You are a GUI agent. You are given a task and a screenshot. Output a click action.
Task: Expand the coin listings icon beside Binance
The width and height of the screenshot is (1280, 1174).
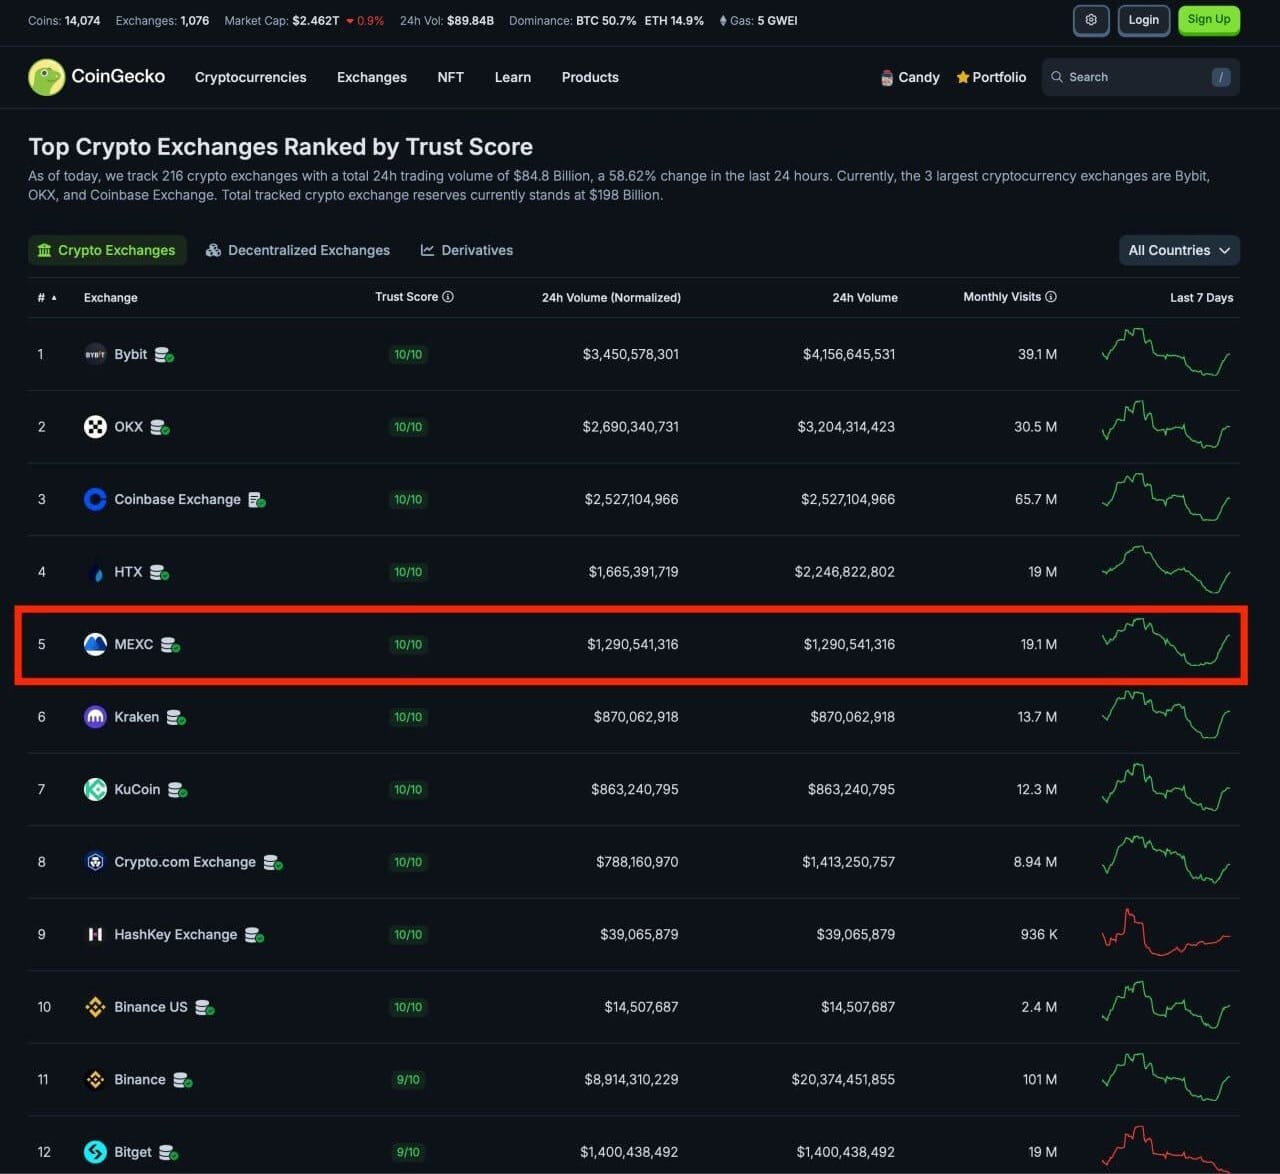coord(181,1080)
